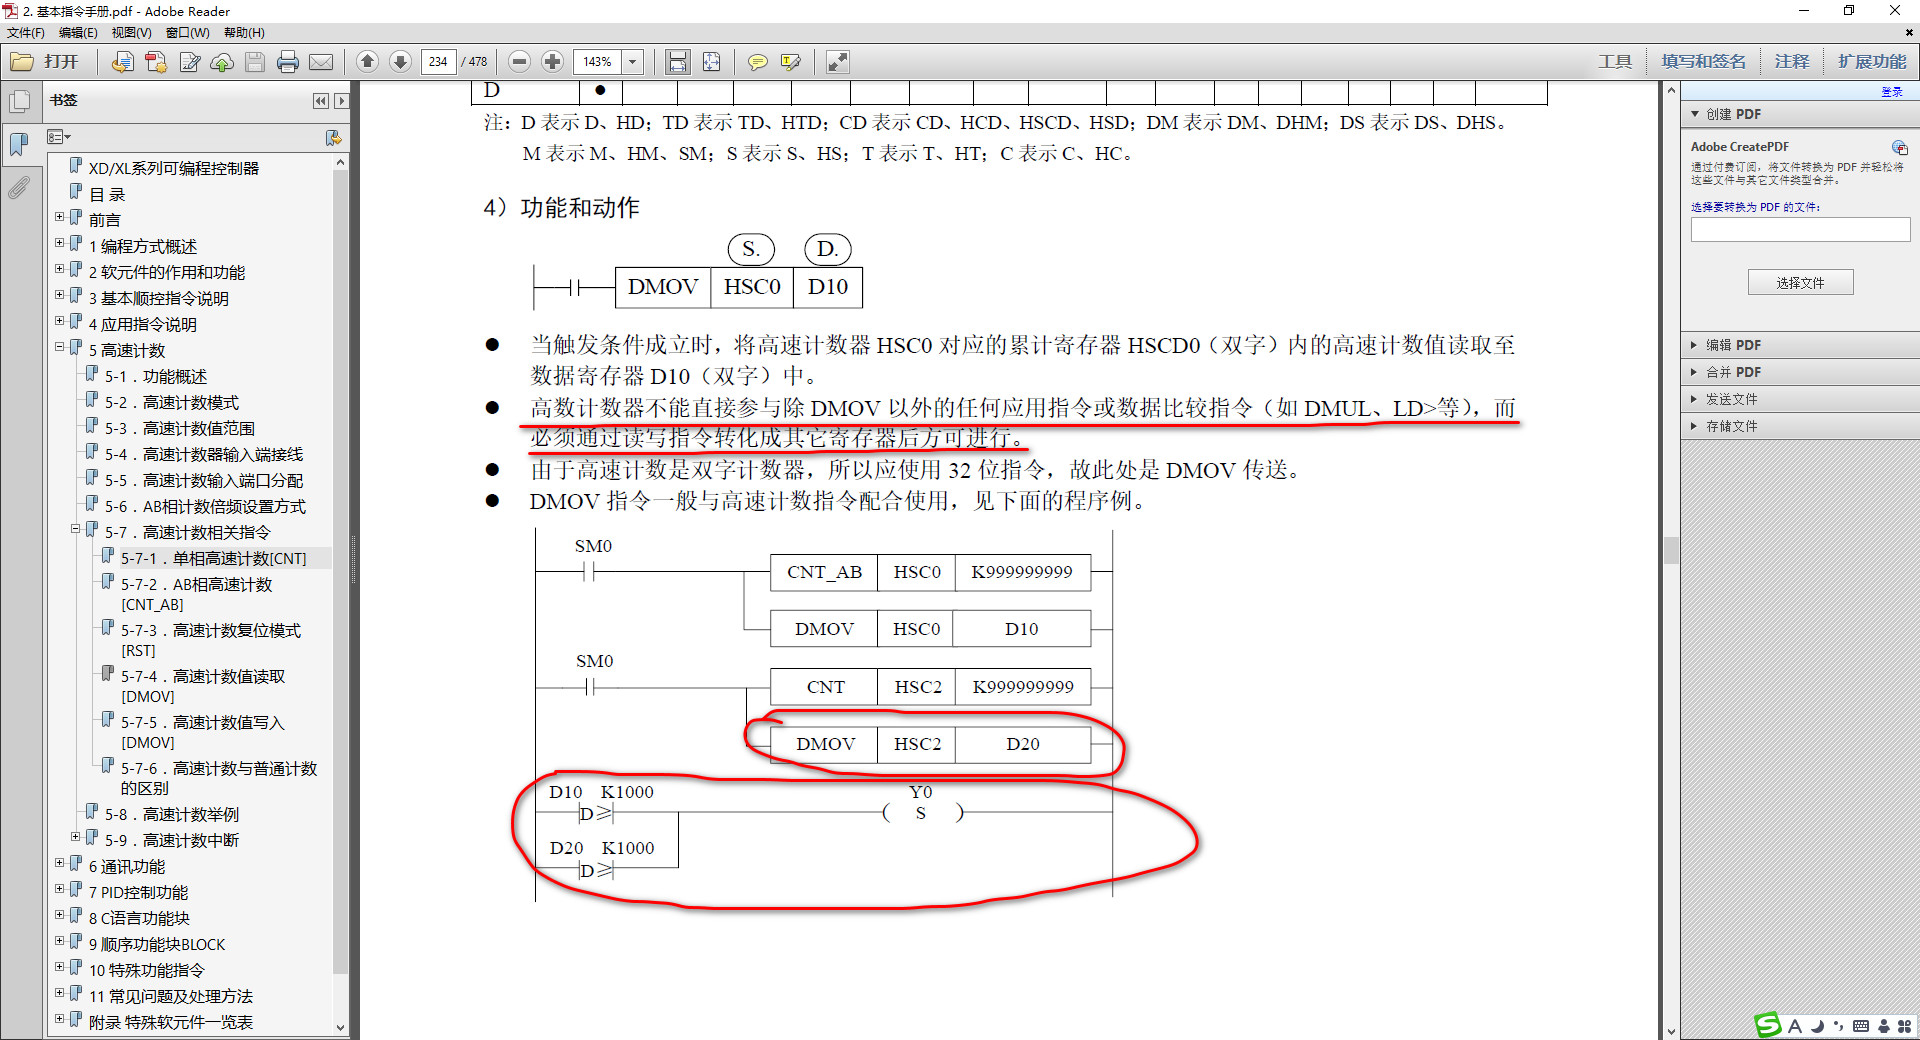This screenshot has height=1040, width=1920.
Task: Go to the previous page with the up arrow
Action: coord(367,62)
